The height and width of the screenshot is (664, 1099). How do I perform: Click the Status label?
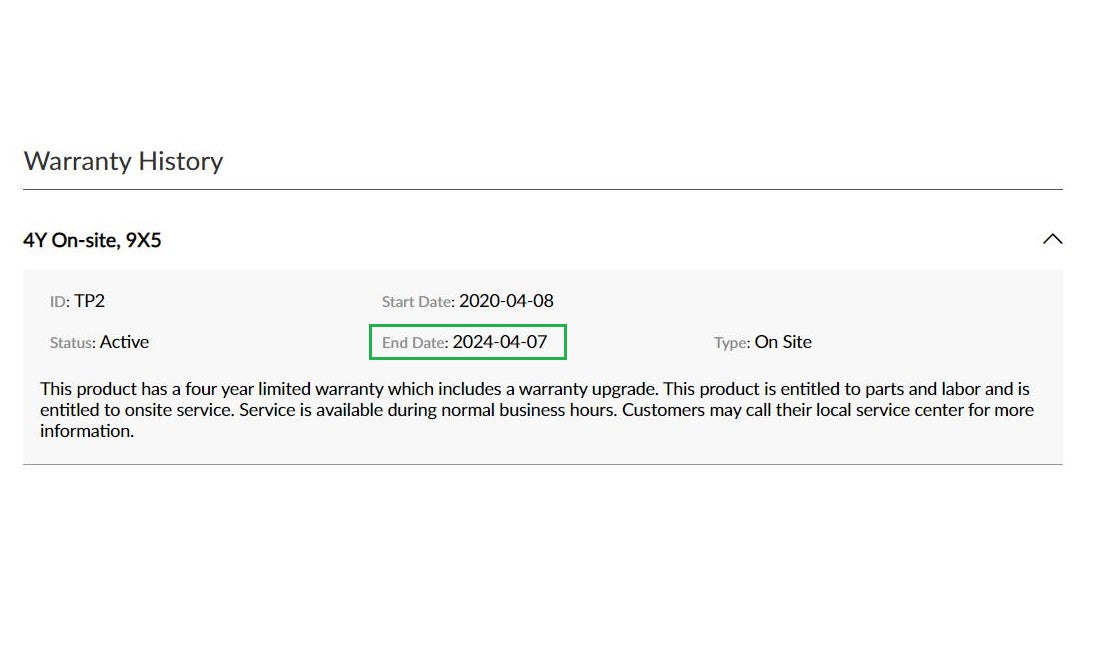click(72, 343)
